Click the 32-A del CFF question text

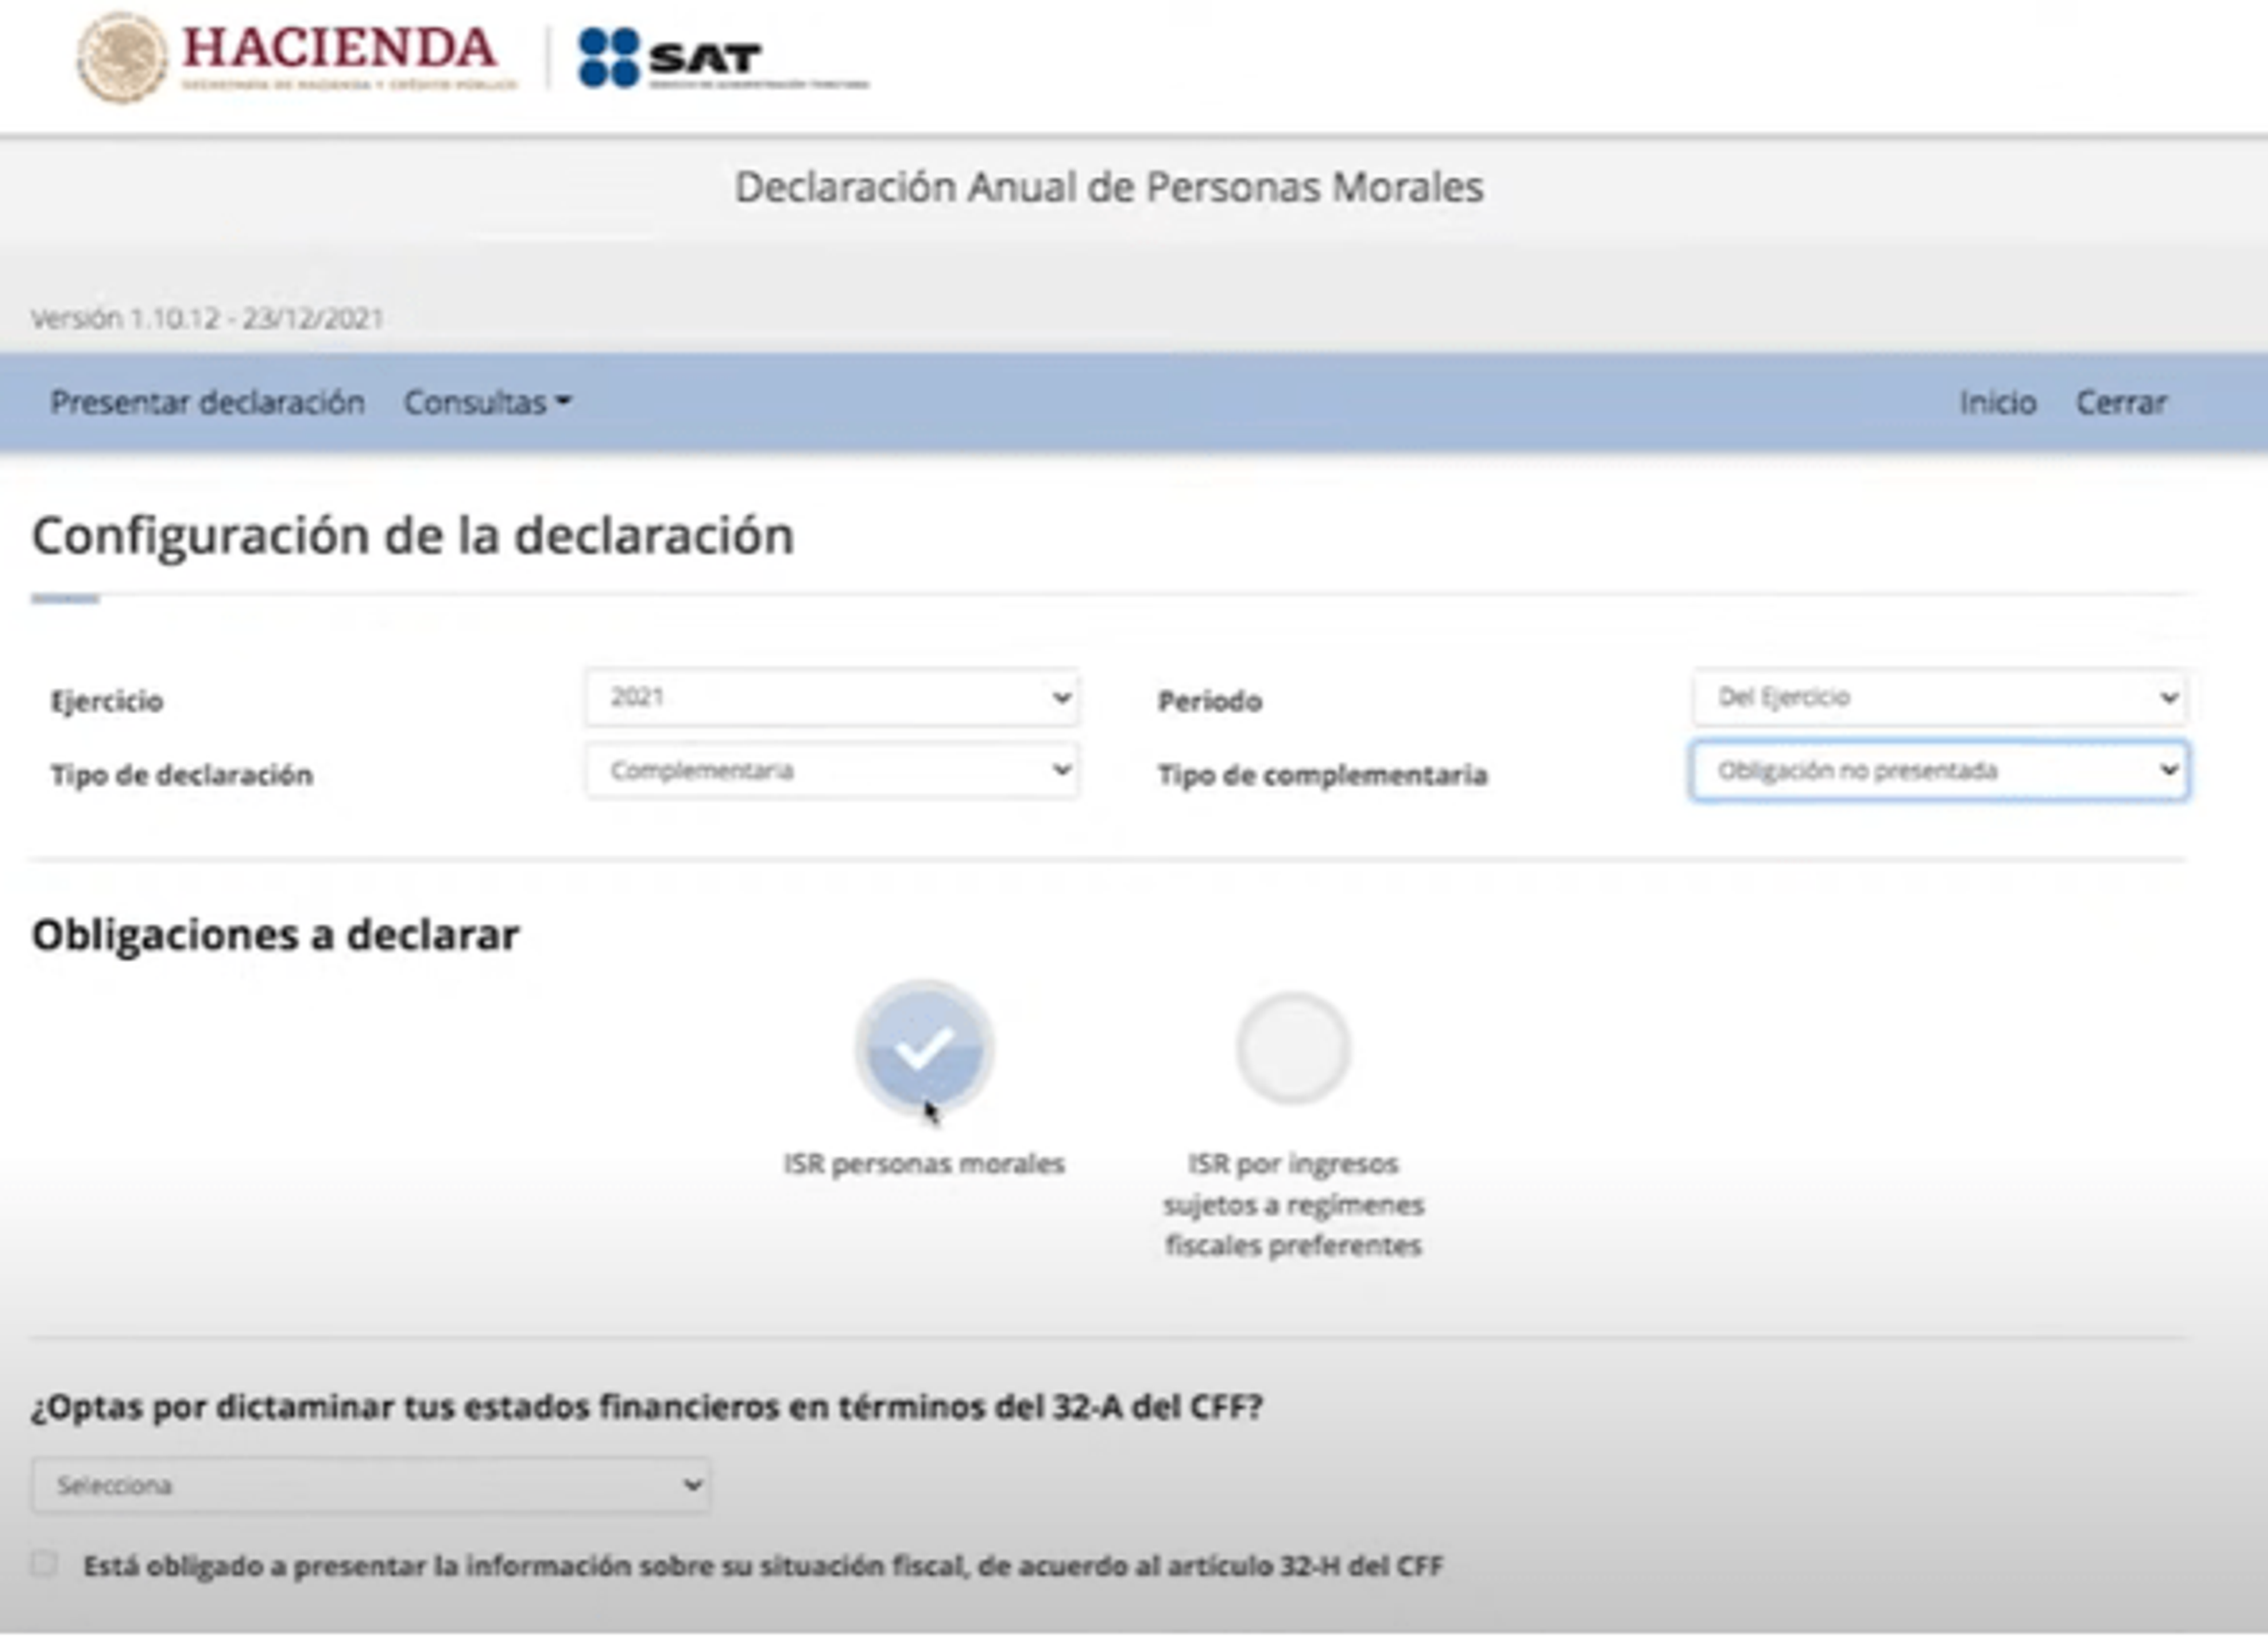click(647, 1407)
